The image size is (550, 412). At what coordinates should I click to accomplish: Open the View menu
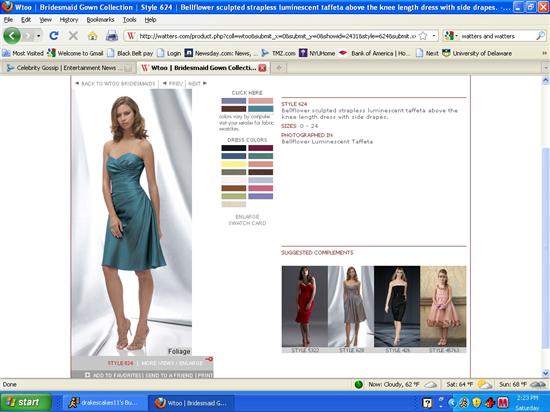pyautogui.click(x=45, y=20)
